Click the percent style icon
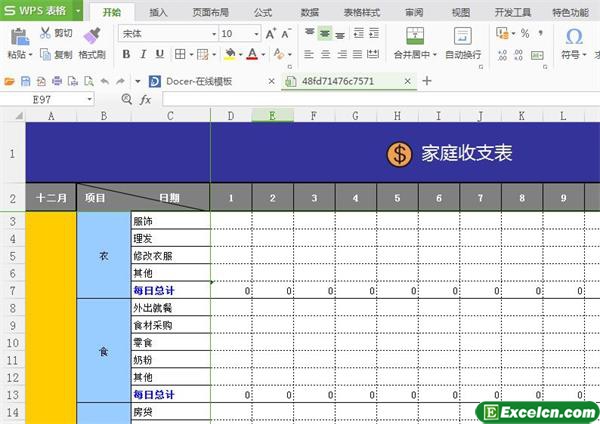The height and width of the screenshot is (424, 600). click(525, 33)
